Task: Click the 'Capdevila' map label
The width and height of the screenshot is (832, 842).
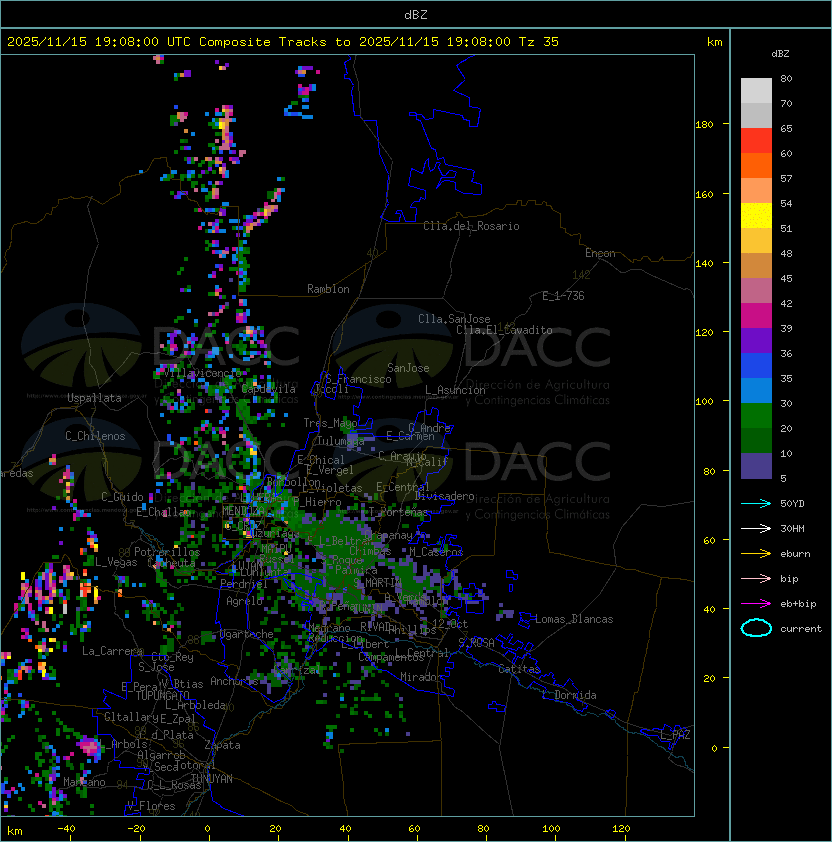Action: pos(269,389)
